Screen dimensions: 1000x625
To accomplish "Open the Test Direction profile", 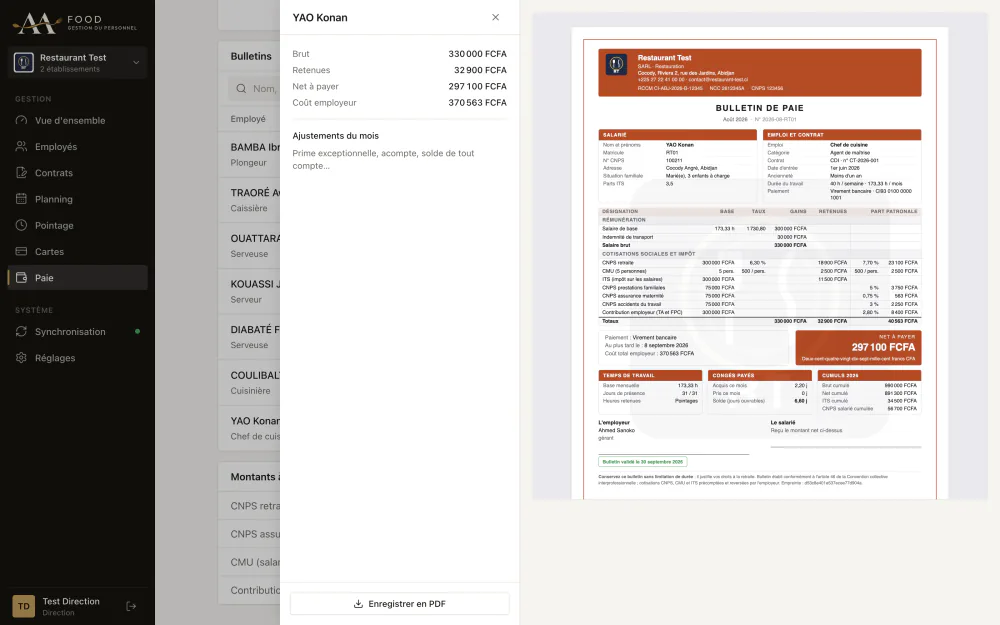I will pos(71,607).
